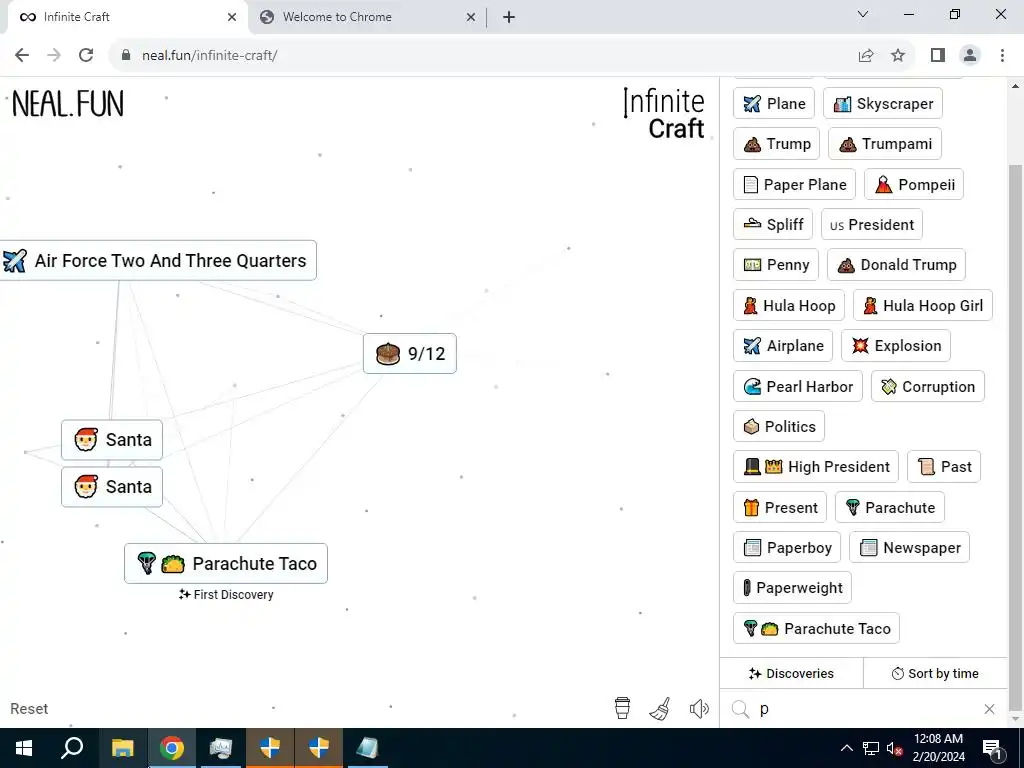The width and height of the screenshot is (1024, 768).
Task: Close the Welcome to Chrome tab
Action: click(x=471, y=17)
